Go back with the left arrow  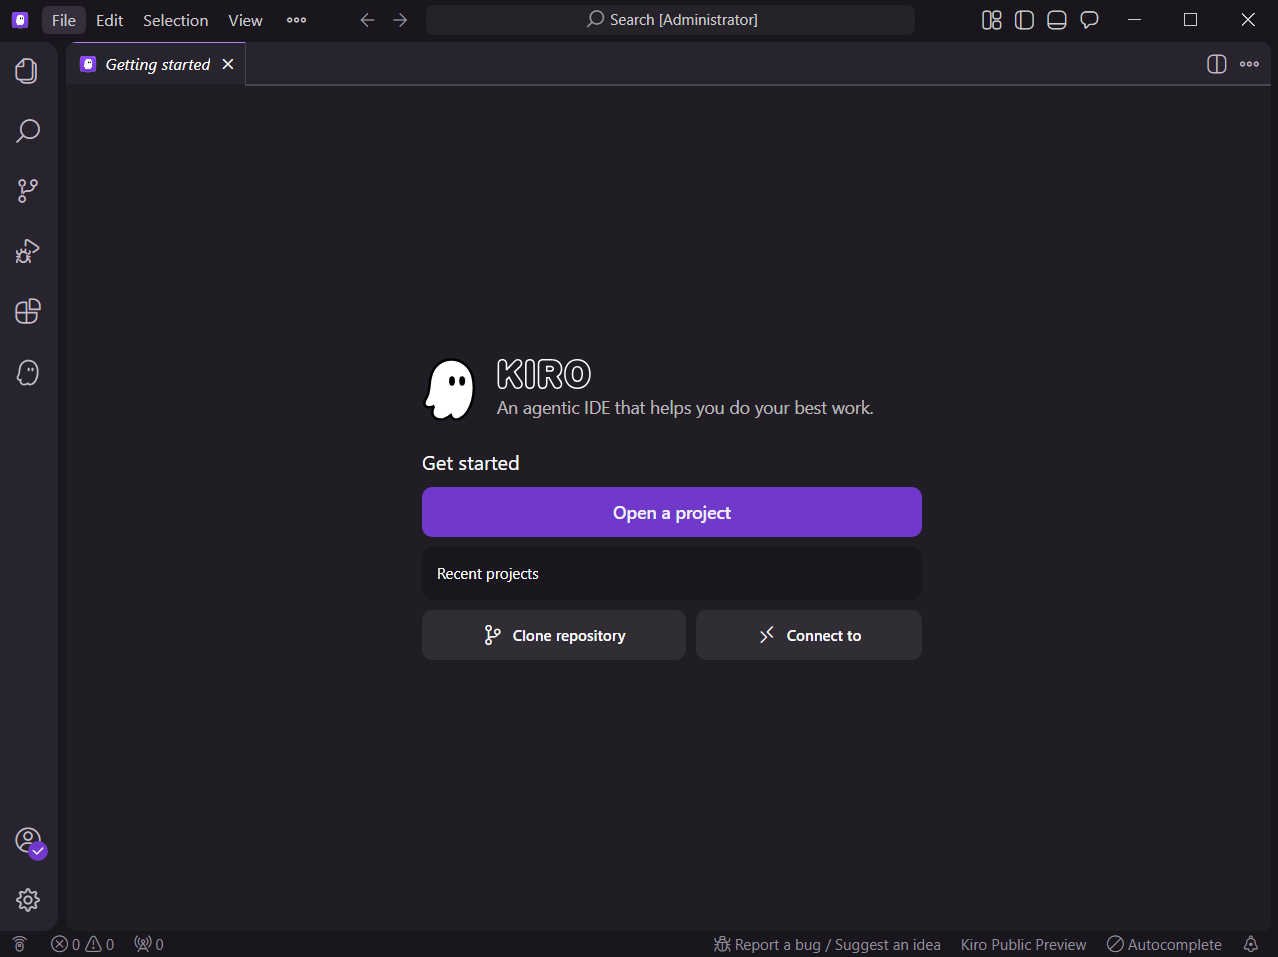(367, 20)
